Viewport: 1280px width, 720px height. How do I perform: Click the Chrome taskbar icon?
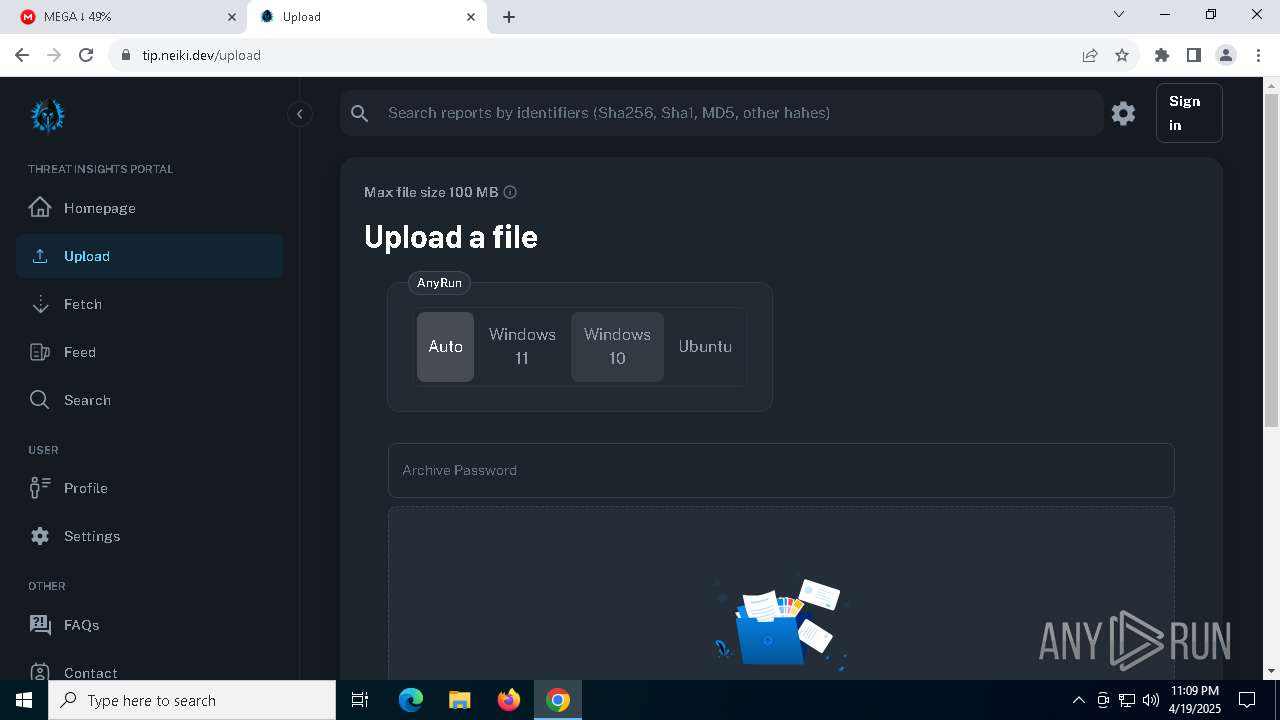558,700
